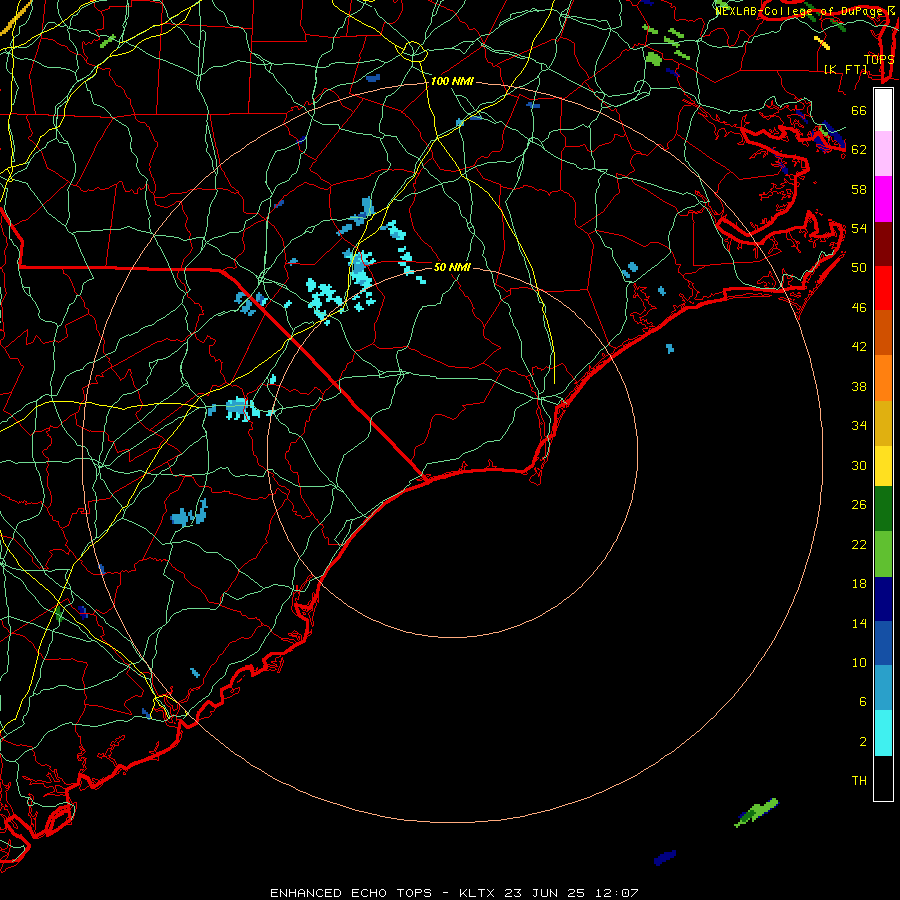The image size is (900, 900).
Task: Select the bright red legend swatch
Action: pyautogui.click(x=883, y=288)
